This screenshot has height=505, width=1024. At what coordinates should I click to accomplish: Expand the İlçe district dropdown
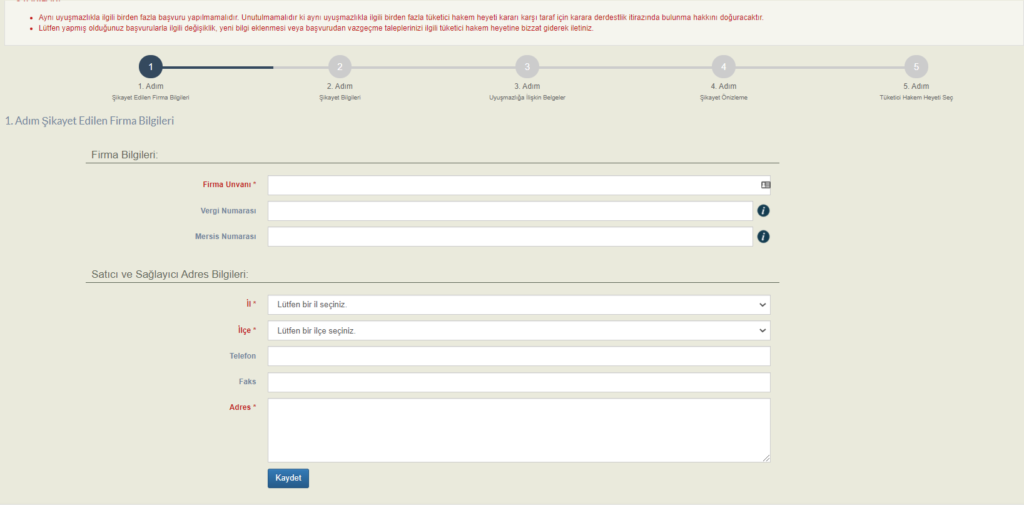pos(518,330)
